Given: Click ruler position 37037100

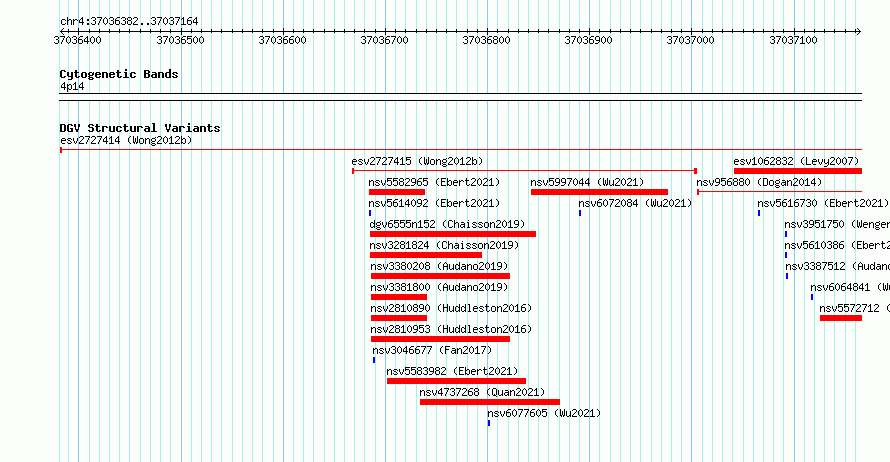Looking at the screenshot, I should [x=794, y=40].
